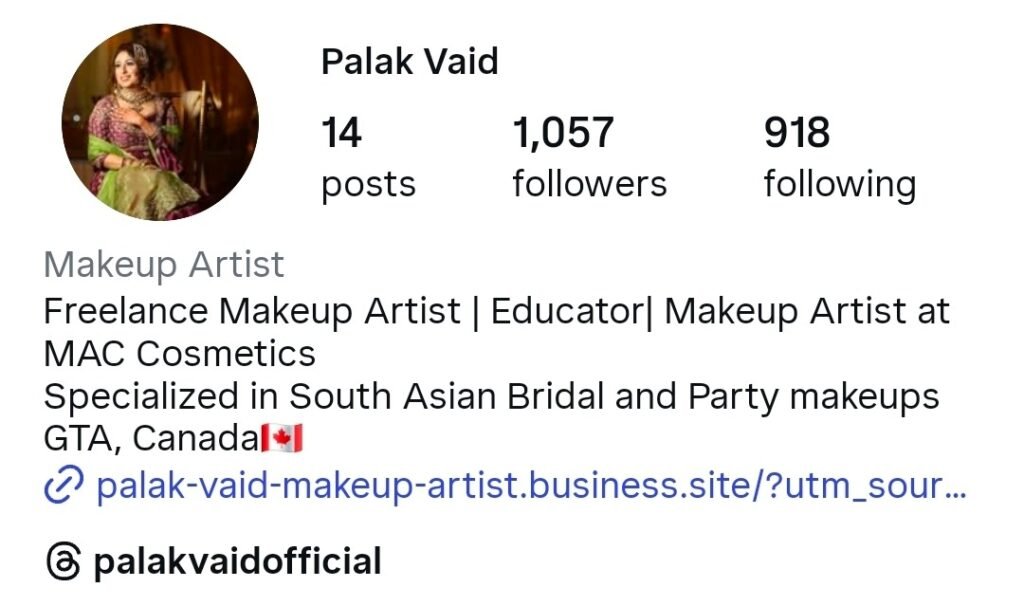Viewport: 1024px width, 606px height.
Task: View the 14 posts count
Action: (x=341, y=133)
